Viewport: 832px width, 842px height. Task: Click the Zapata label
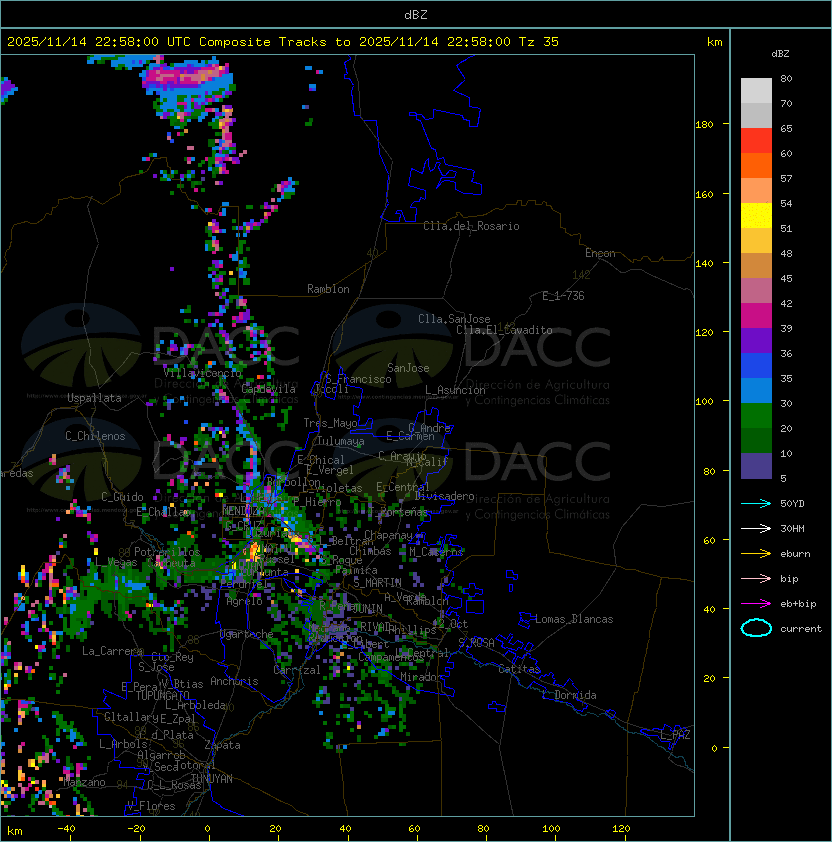tap(222, 745)
